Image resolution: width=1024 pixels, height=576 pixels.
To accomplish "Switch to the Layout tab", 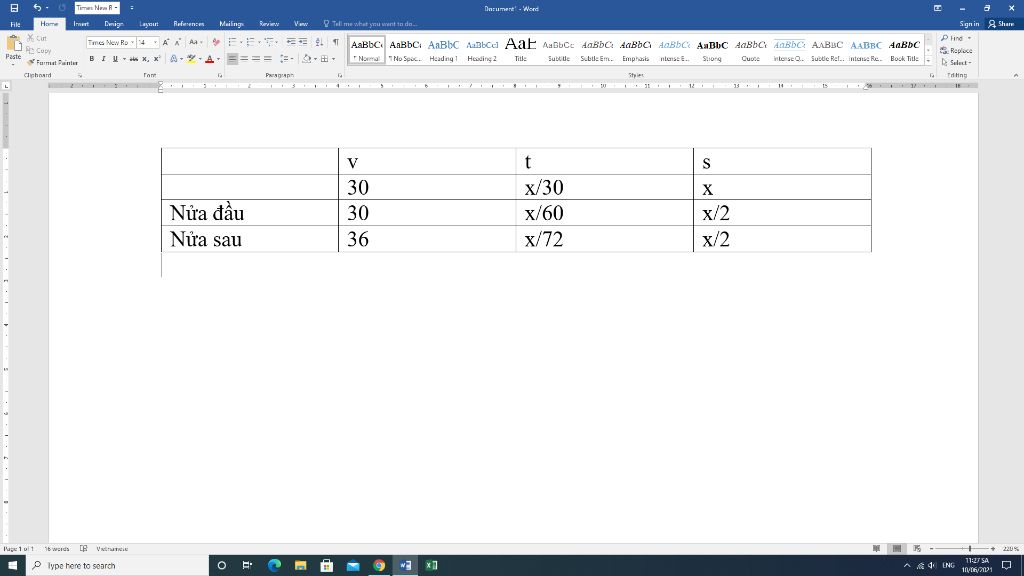I will pyautogui.click(x=149, y=24).
